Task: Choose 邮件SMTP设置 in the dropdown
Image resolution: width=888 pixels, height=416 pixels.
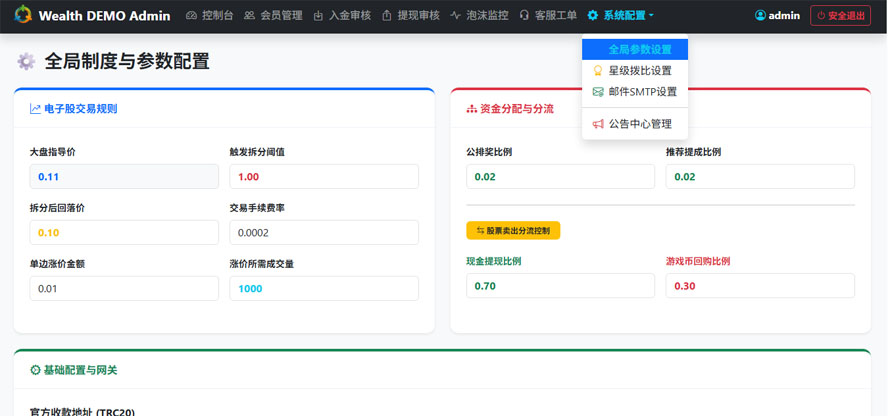Action: 635,92
